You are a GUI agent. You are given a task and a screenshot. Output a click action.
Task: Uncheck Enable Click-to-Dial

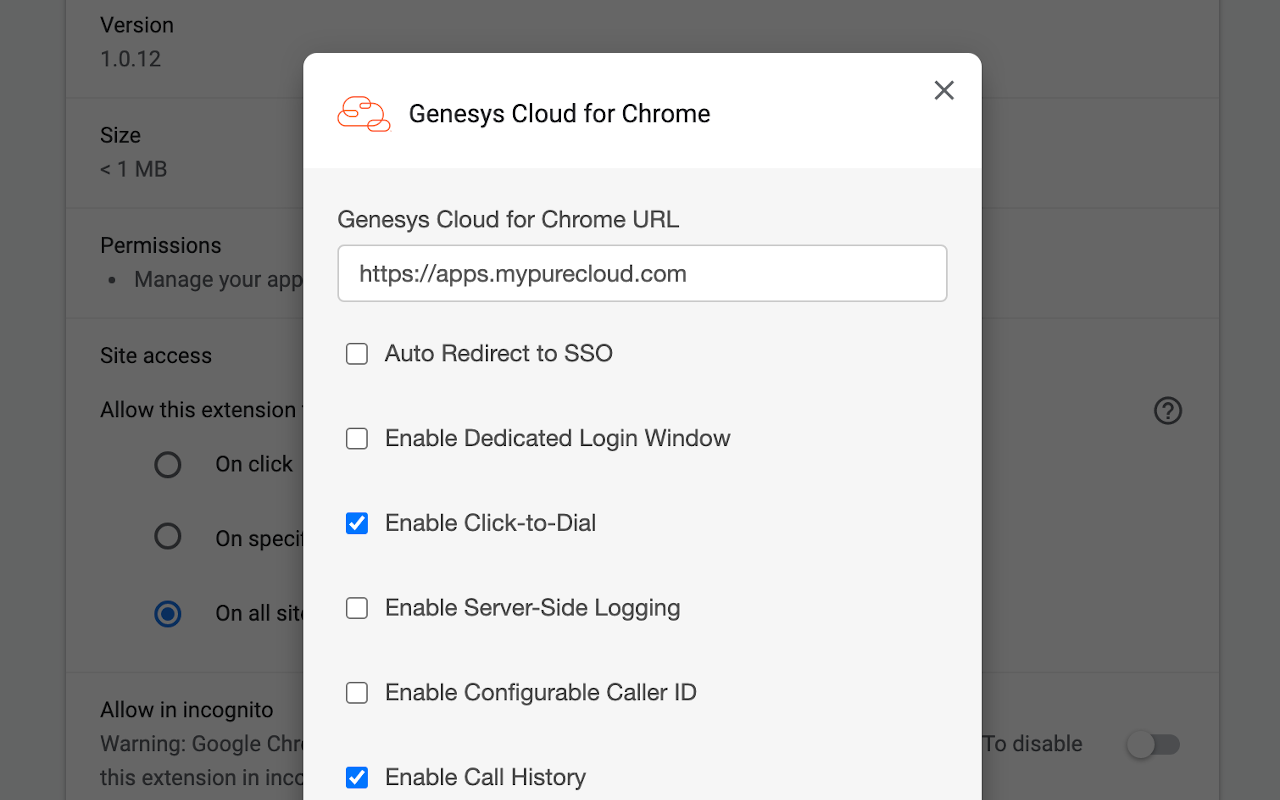pyautogui.click(x=357, y=523)
